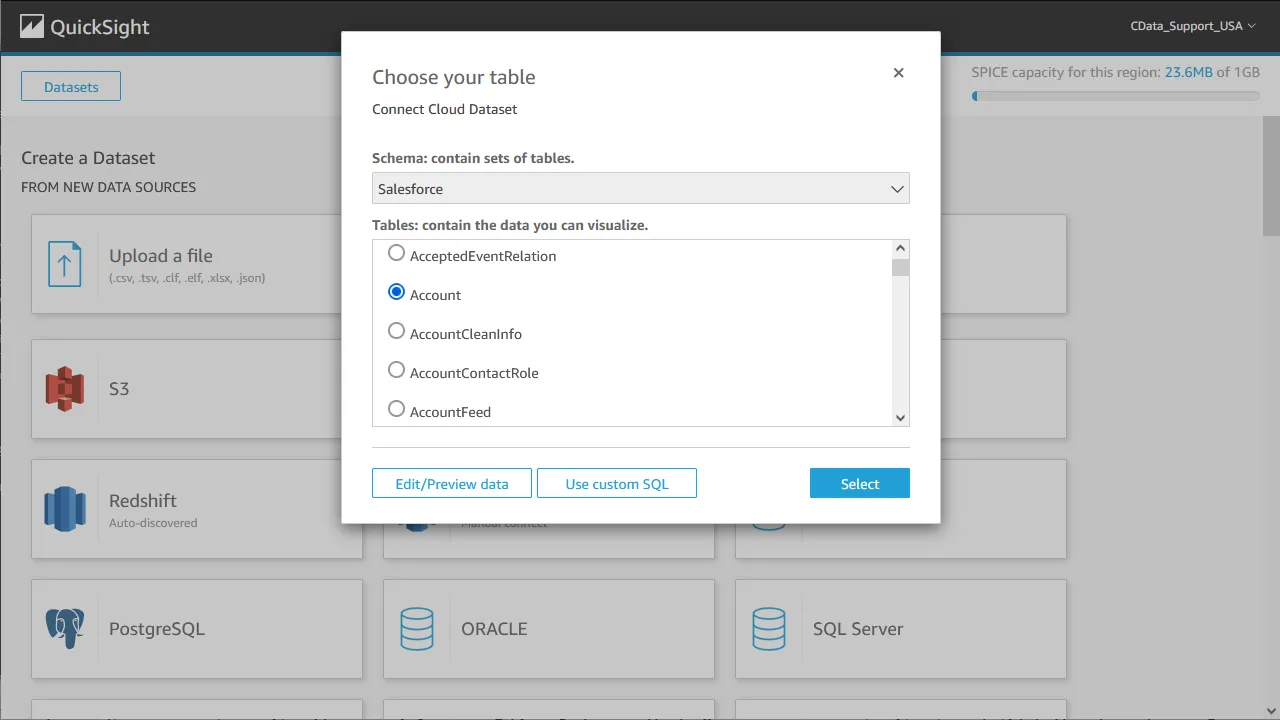Click the SPICE capacity progress bar
Screen dimensions: 1280x720
click(x=1115, y=96)
